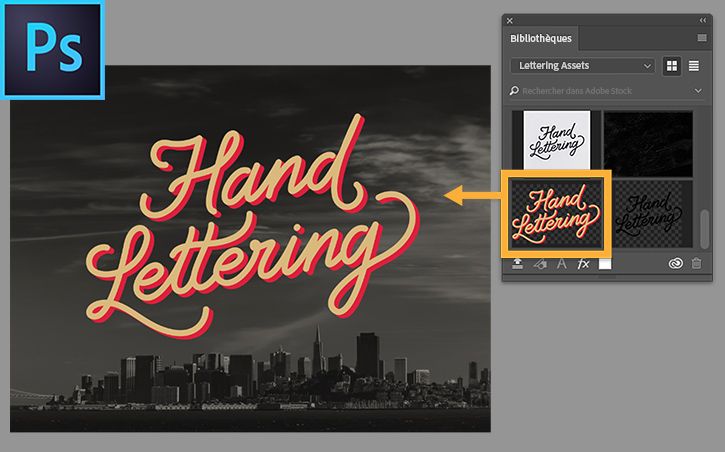
Task: Open the Bibliothèques panel flyout menu
Action: pyautogui.click(x=702, y=38)
